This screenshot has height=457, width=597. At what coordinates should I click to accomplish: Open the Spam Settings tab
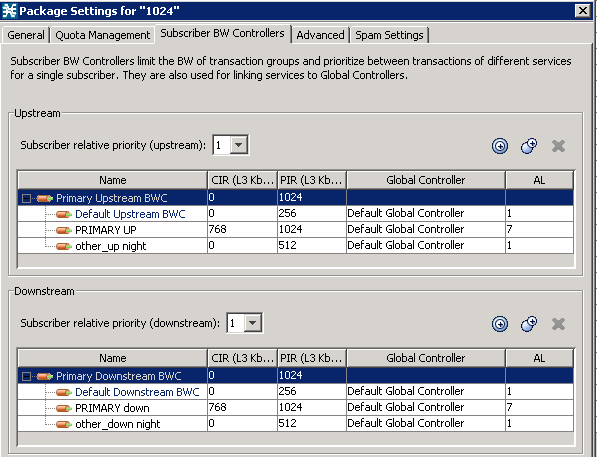pyautogui.click(x=389, y=35)
